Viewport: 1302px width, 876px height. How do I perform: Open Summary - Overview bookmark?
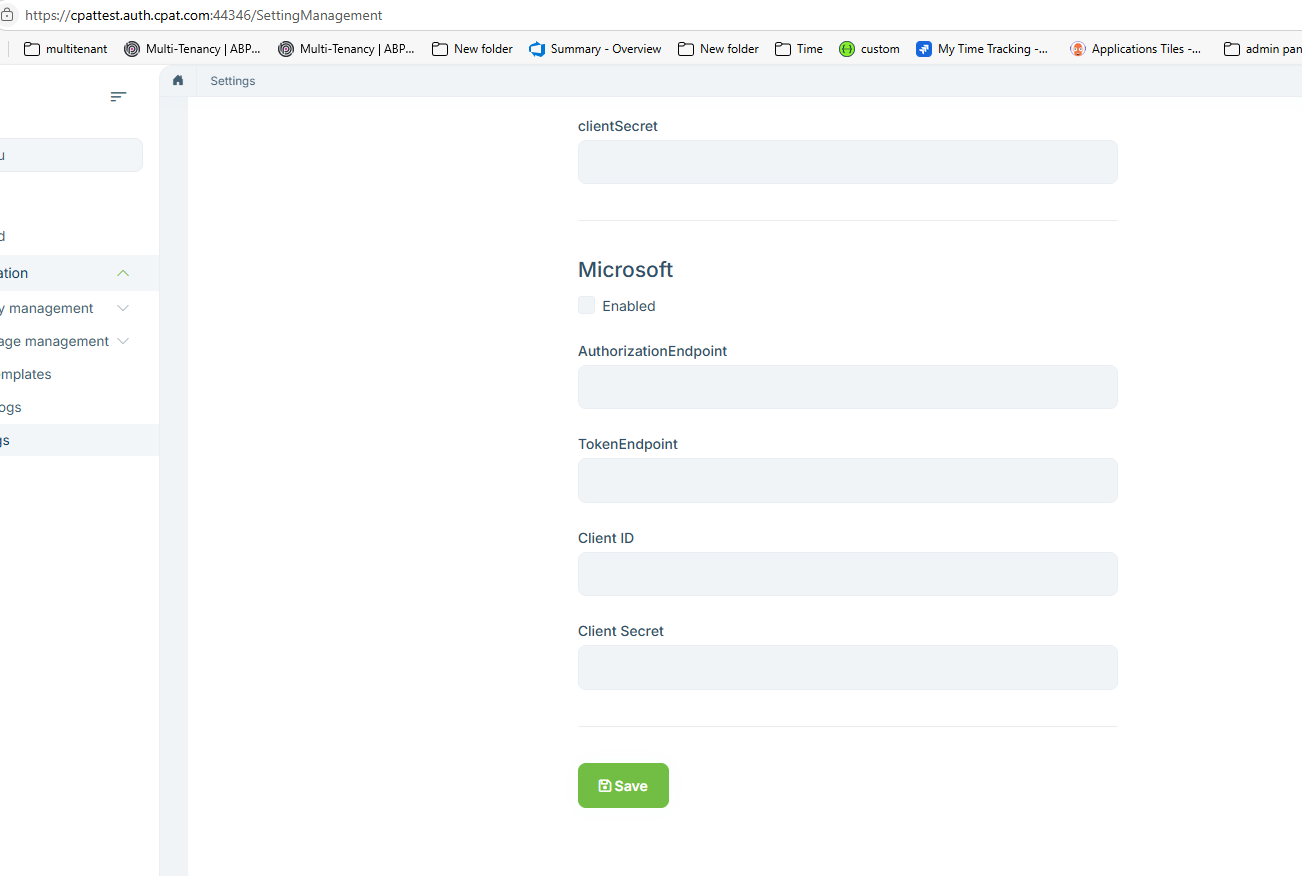(595, 48)
